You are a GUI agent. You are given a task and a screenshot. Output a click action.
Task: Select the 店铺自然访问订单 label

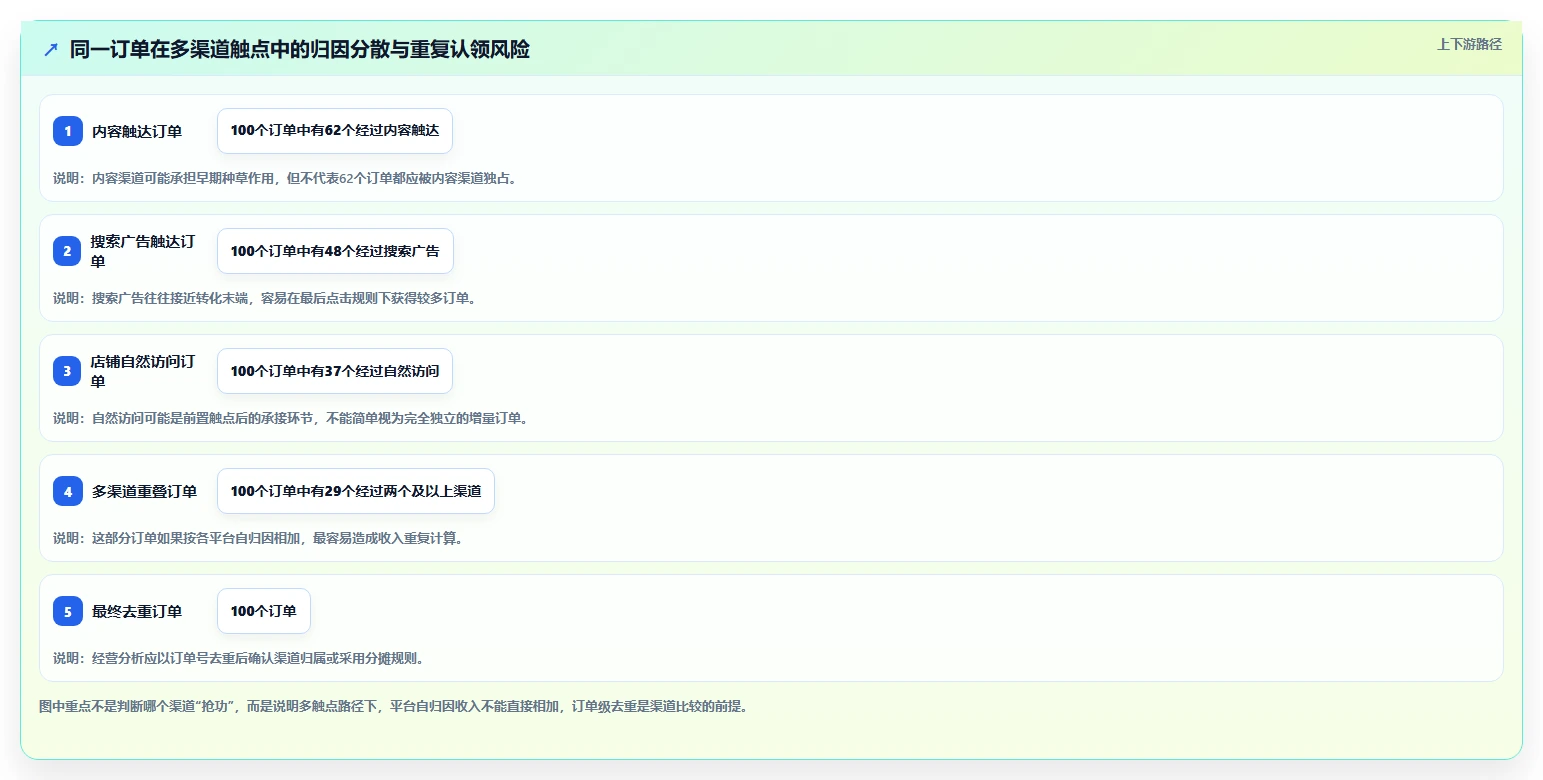tap(144, 371)
